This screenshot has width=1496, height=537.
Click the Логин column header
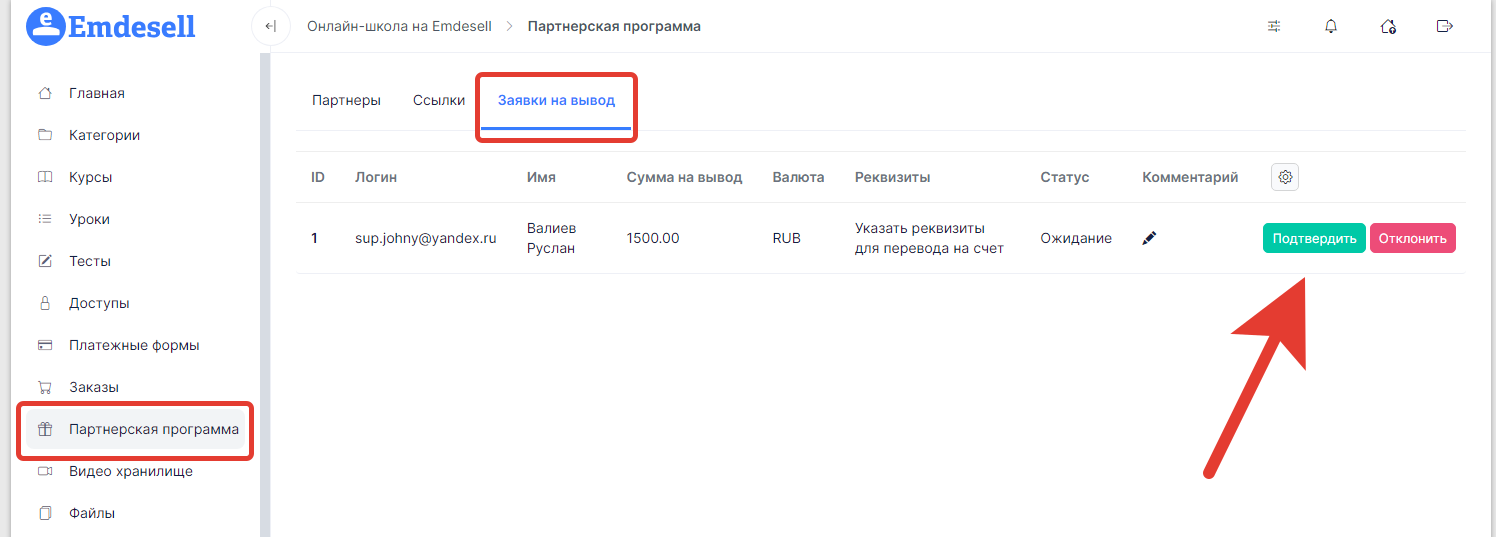376,177
